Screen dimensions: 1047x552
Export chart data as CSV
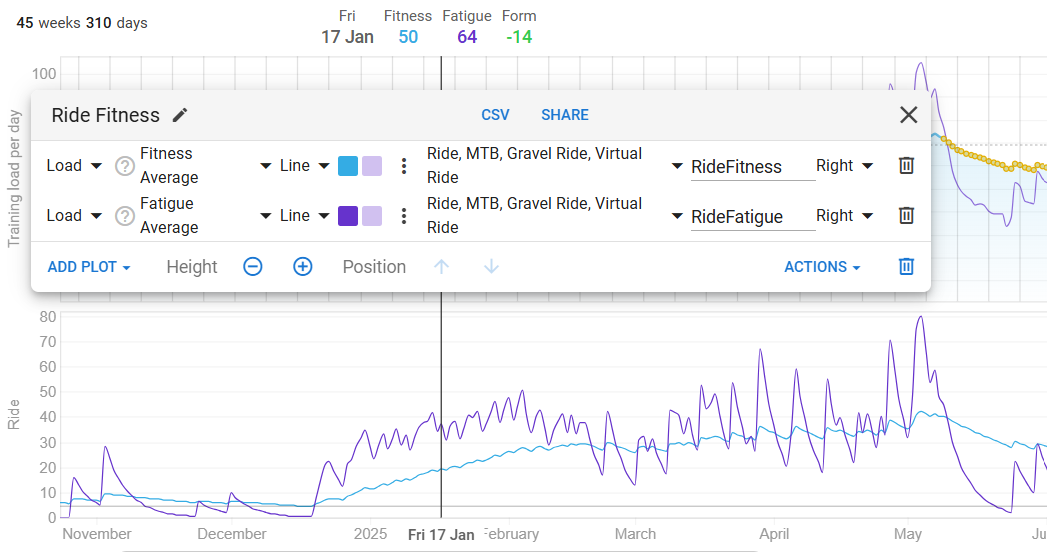(495, 115)
